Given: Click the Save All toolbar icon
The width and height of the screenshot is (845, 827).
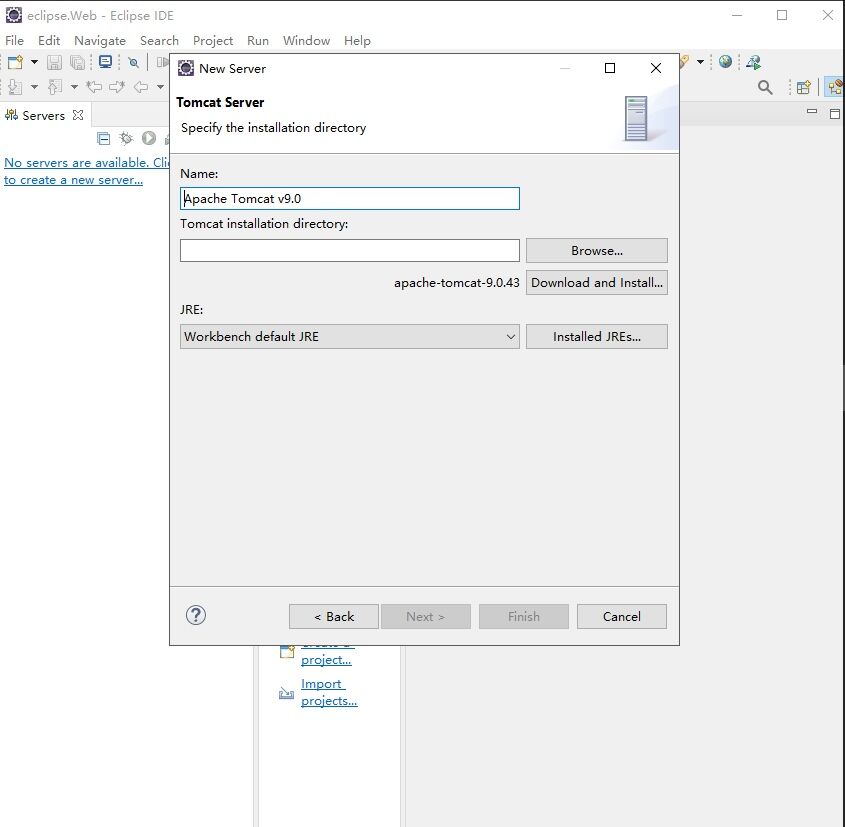Looking at the screenshot, I should click(x=78, y=62).
